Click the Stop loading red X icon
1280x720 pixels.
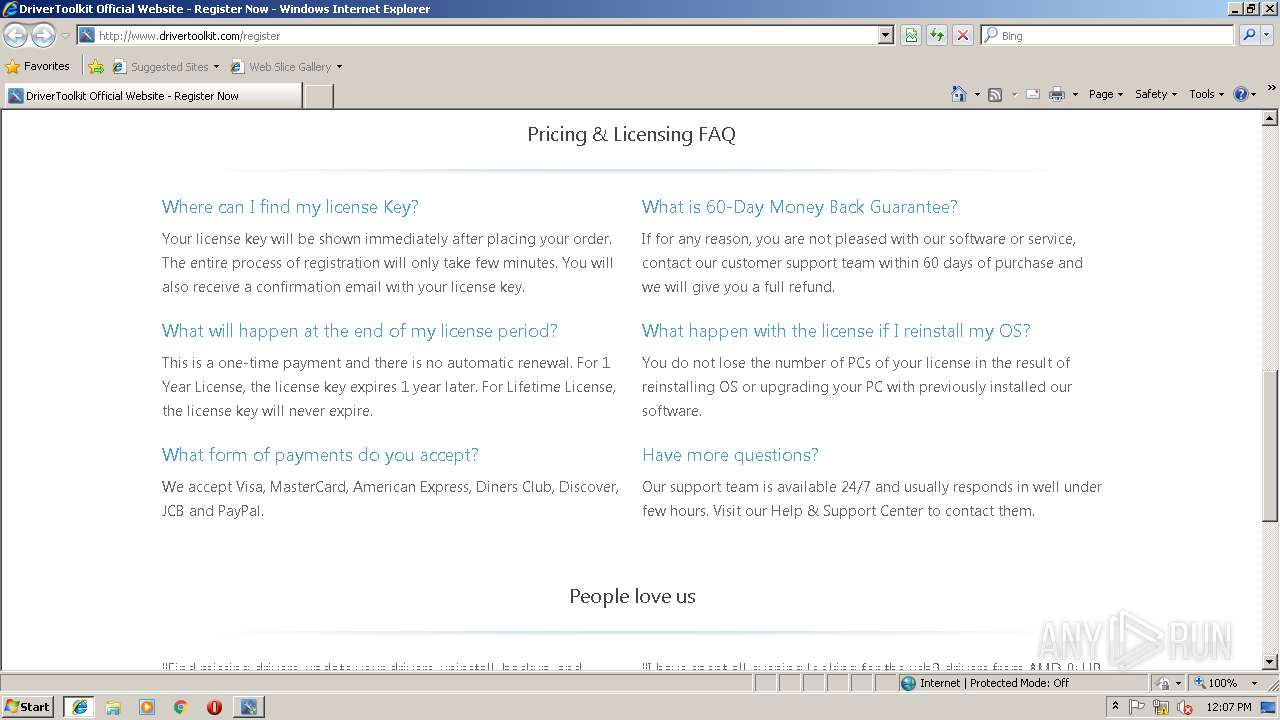coord(963,35)
